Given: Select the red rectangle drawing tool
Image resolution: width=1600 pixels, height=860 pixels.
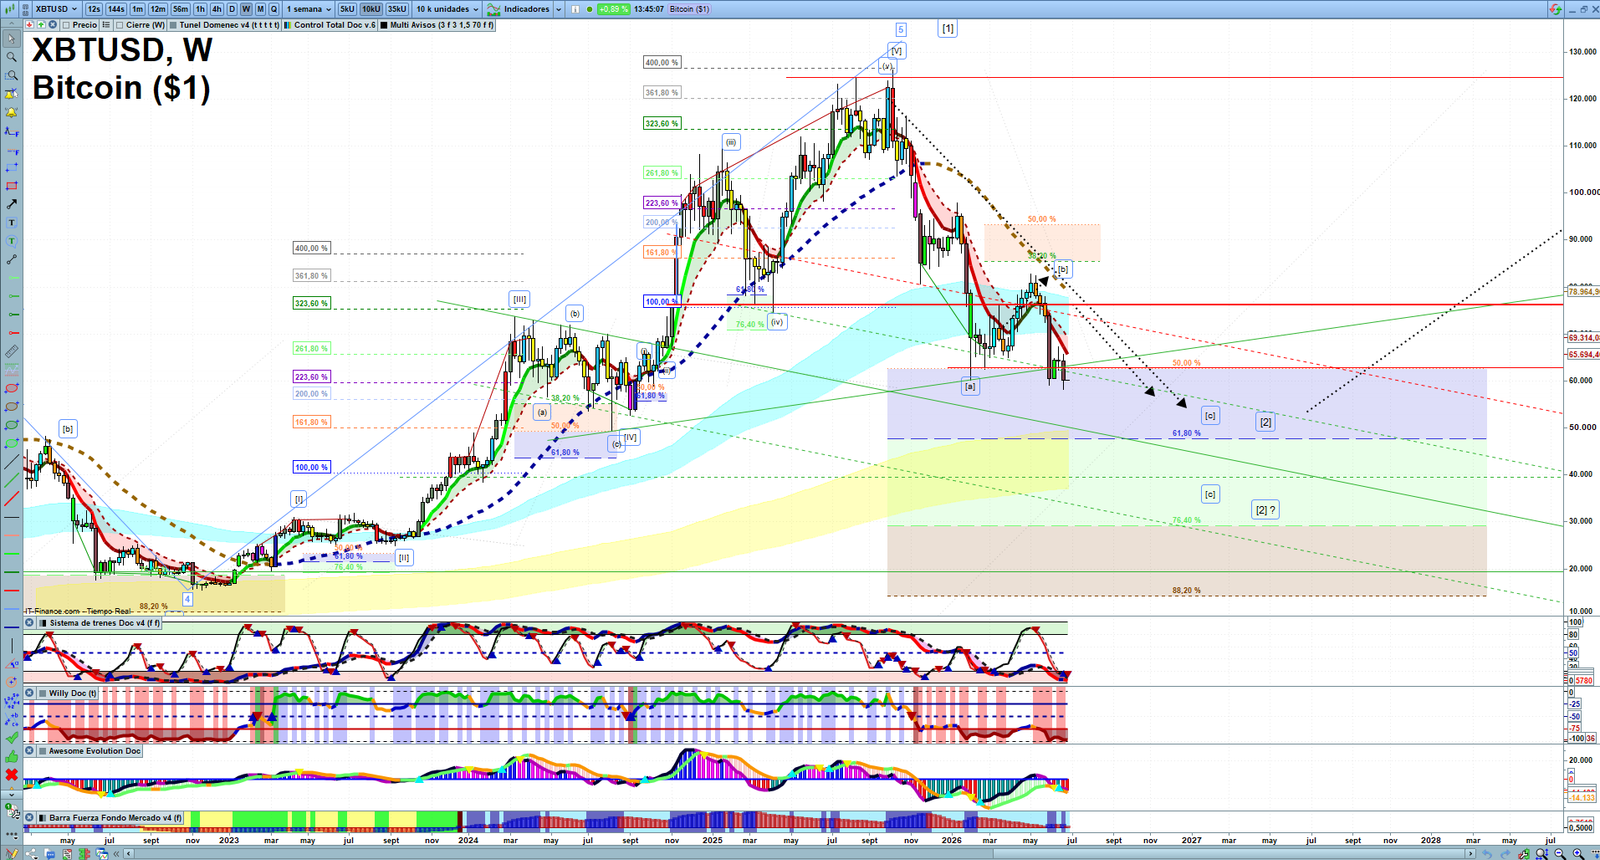Looking at the screenshot, I should click(12, 185).
